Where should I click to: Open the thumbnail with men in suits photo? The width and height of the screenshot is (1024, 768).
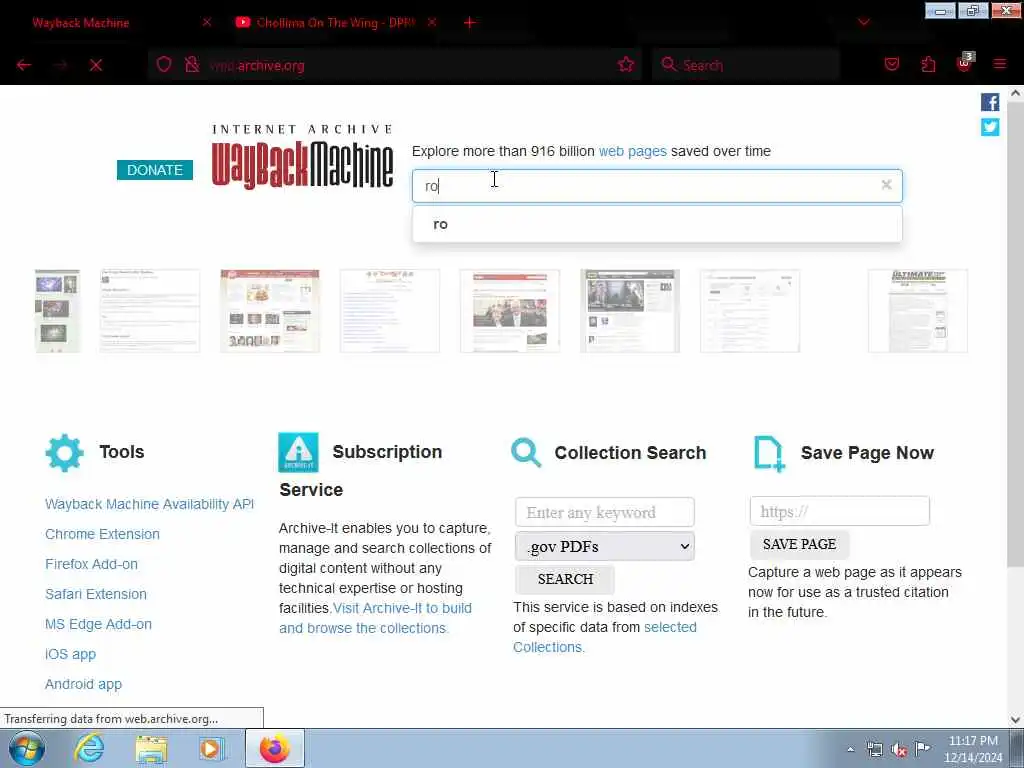[510, 311]
